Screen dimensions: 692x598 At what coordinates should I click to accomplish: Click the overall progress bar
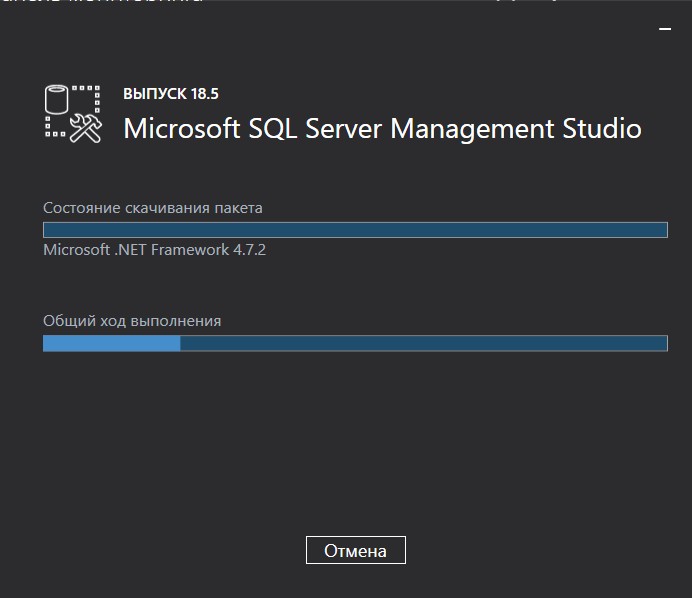(355, 343)
